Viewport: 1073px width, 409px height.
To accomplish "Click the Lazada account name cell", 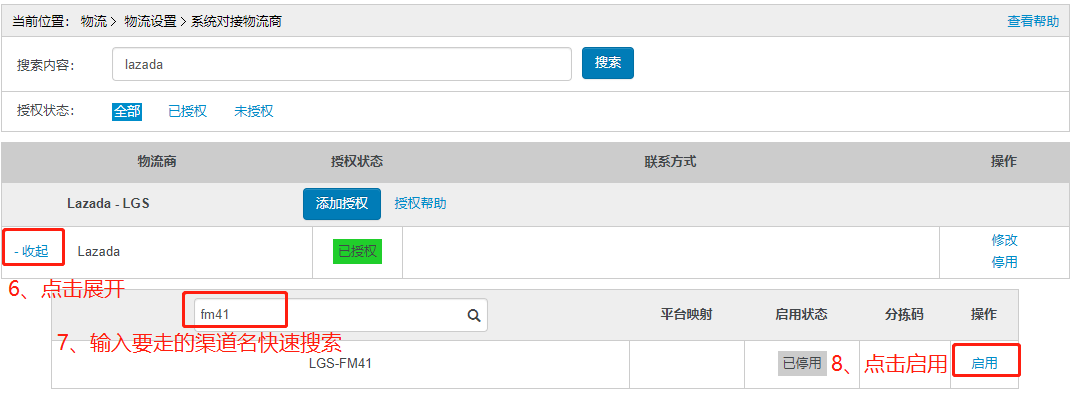I will click(x=99, y=252).
